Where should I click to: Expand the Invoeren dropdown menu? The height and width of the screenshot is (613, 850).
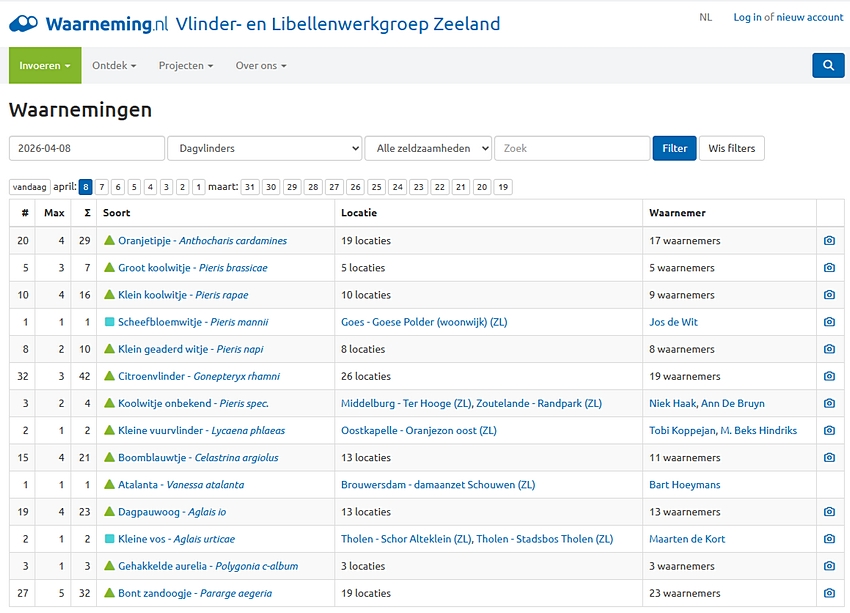[44, 65]
